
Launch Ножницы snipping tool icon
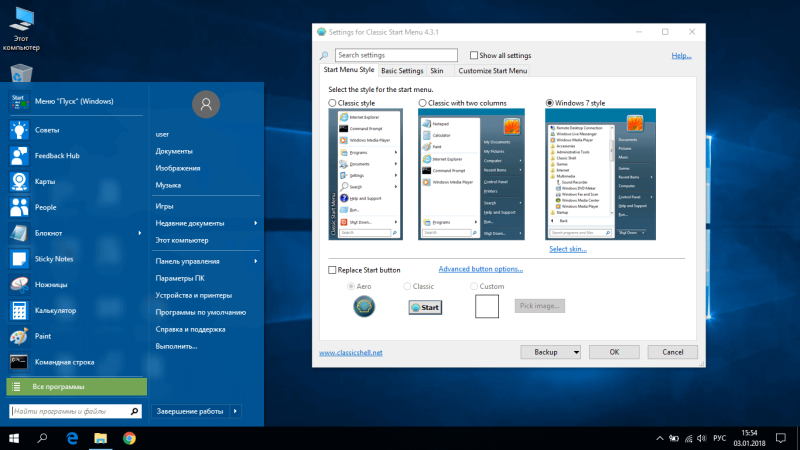19,285
